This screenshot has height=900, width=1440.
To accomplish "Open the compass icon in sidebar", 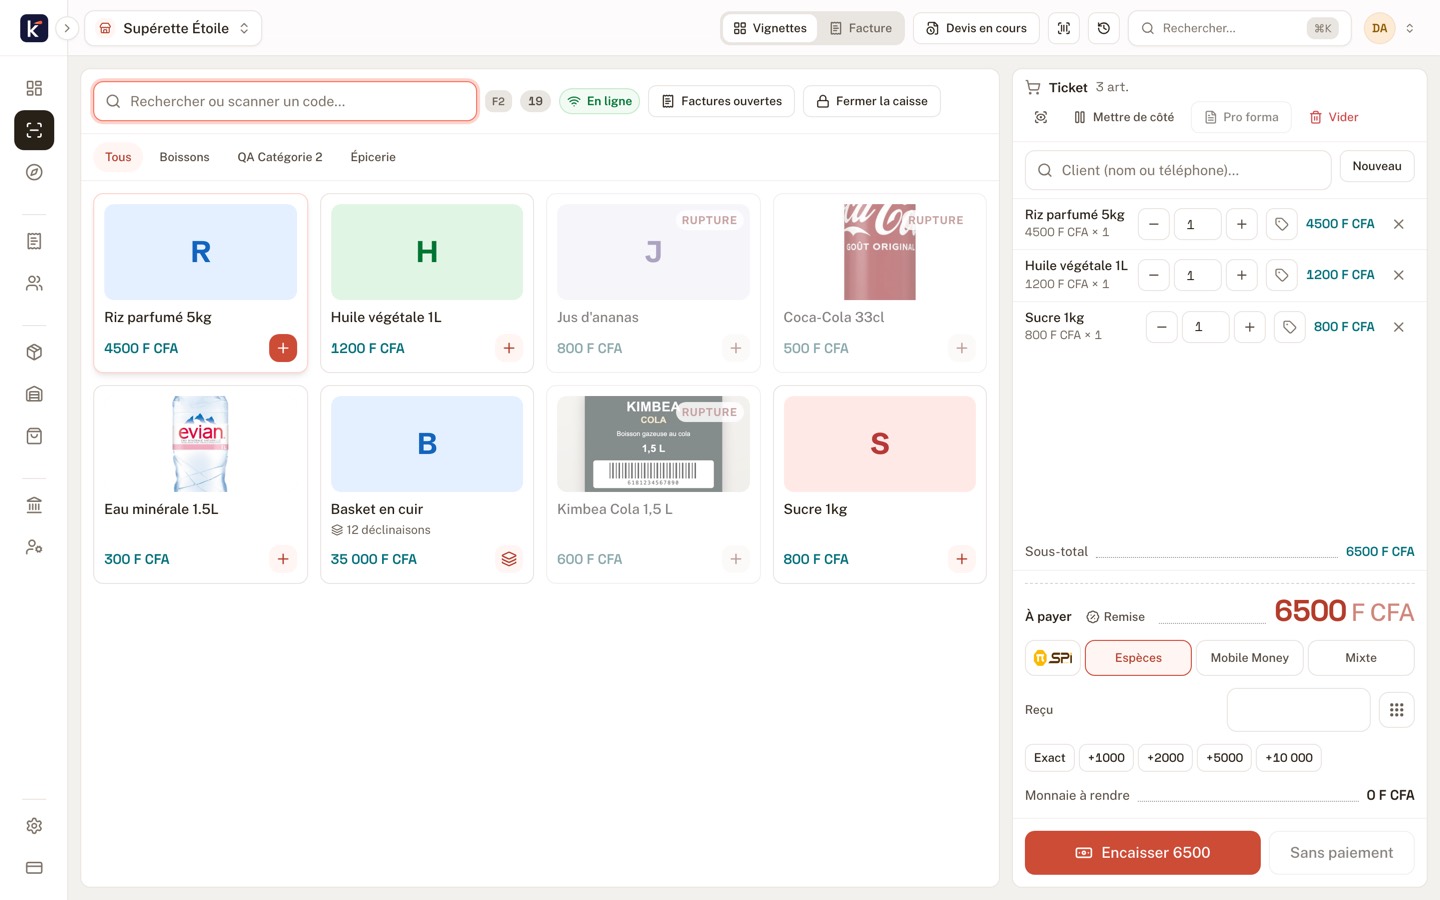I will pos(34,172).
